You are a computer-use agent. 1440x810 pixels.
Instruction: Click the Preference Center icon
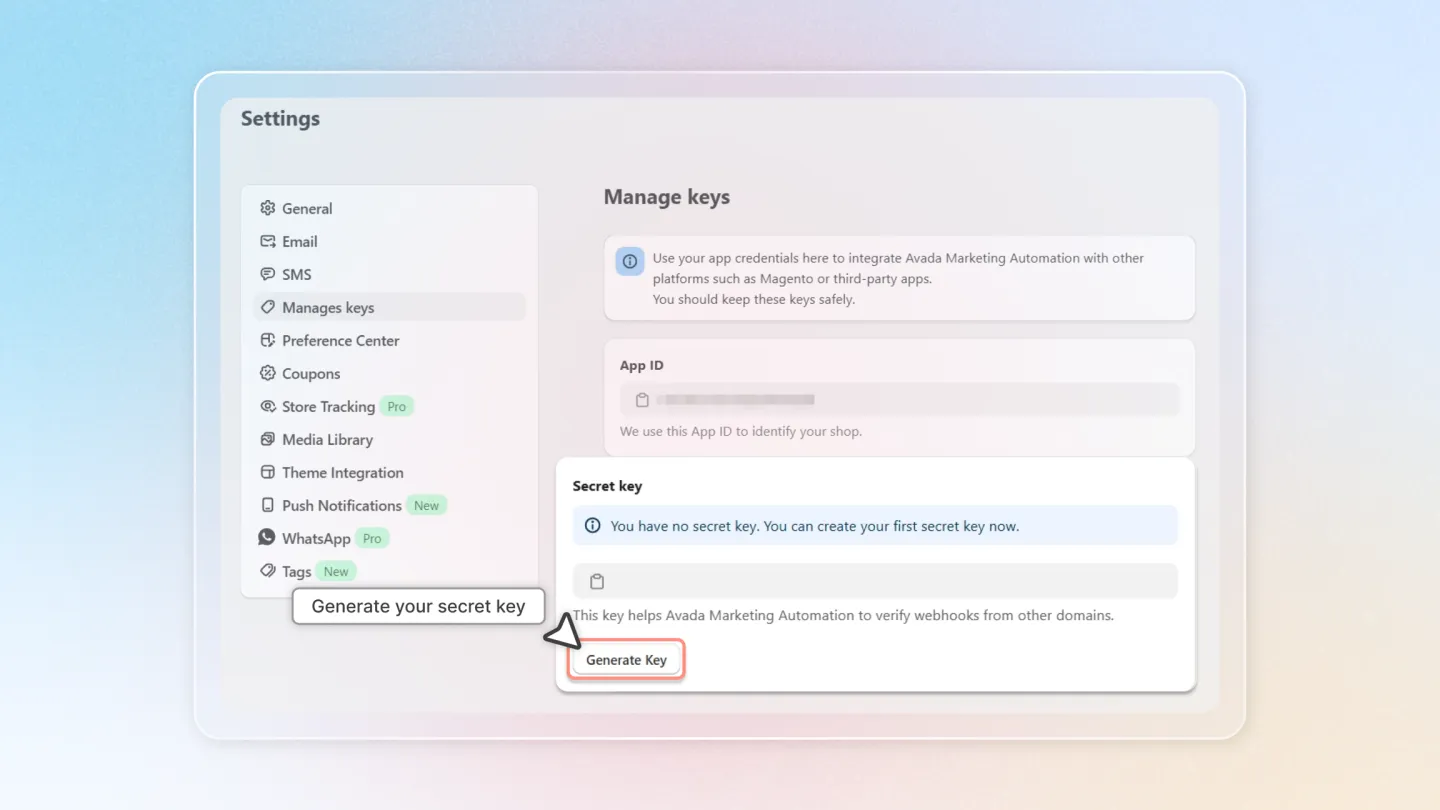pos(267,340)
